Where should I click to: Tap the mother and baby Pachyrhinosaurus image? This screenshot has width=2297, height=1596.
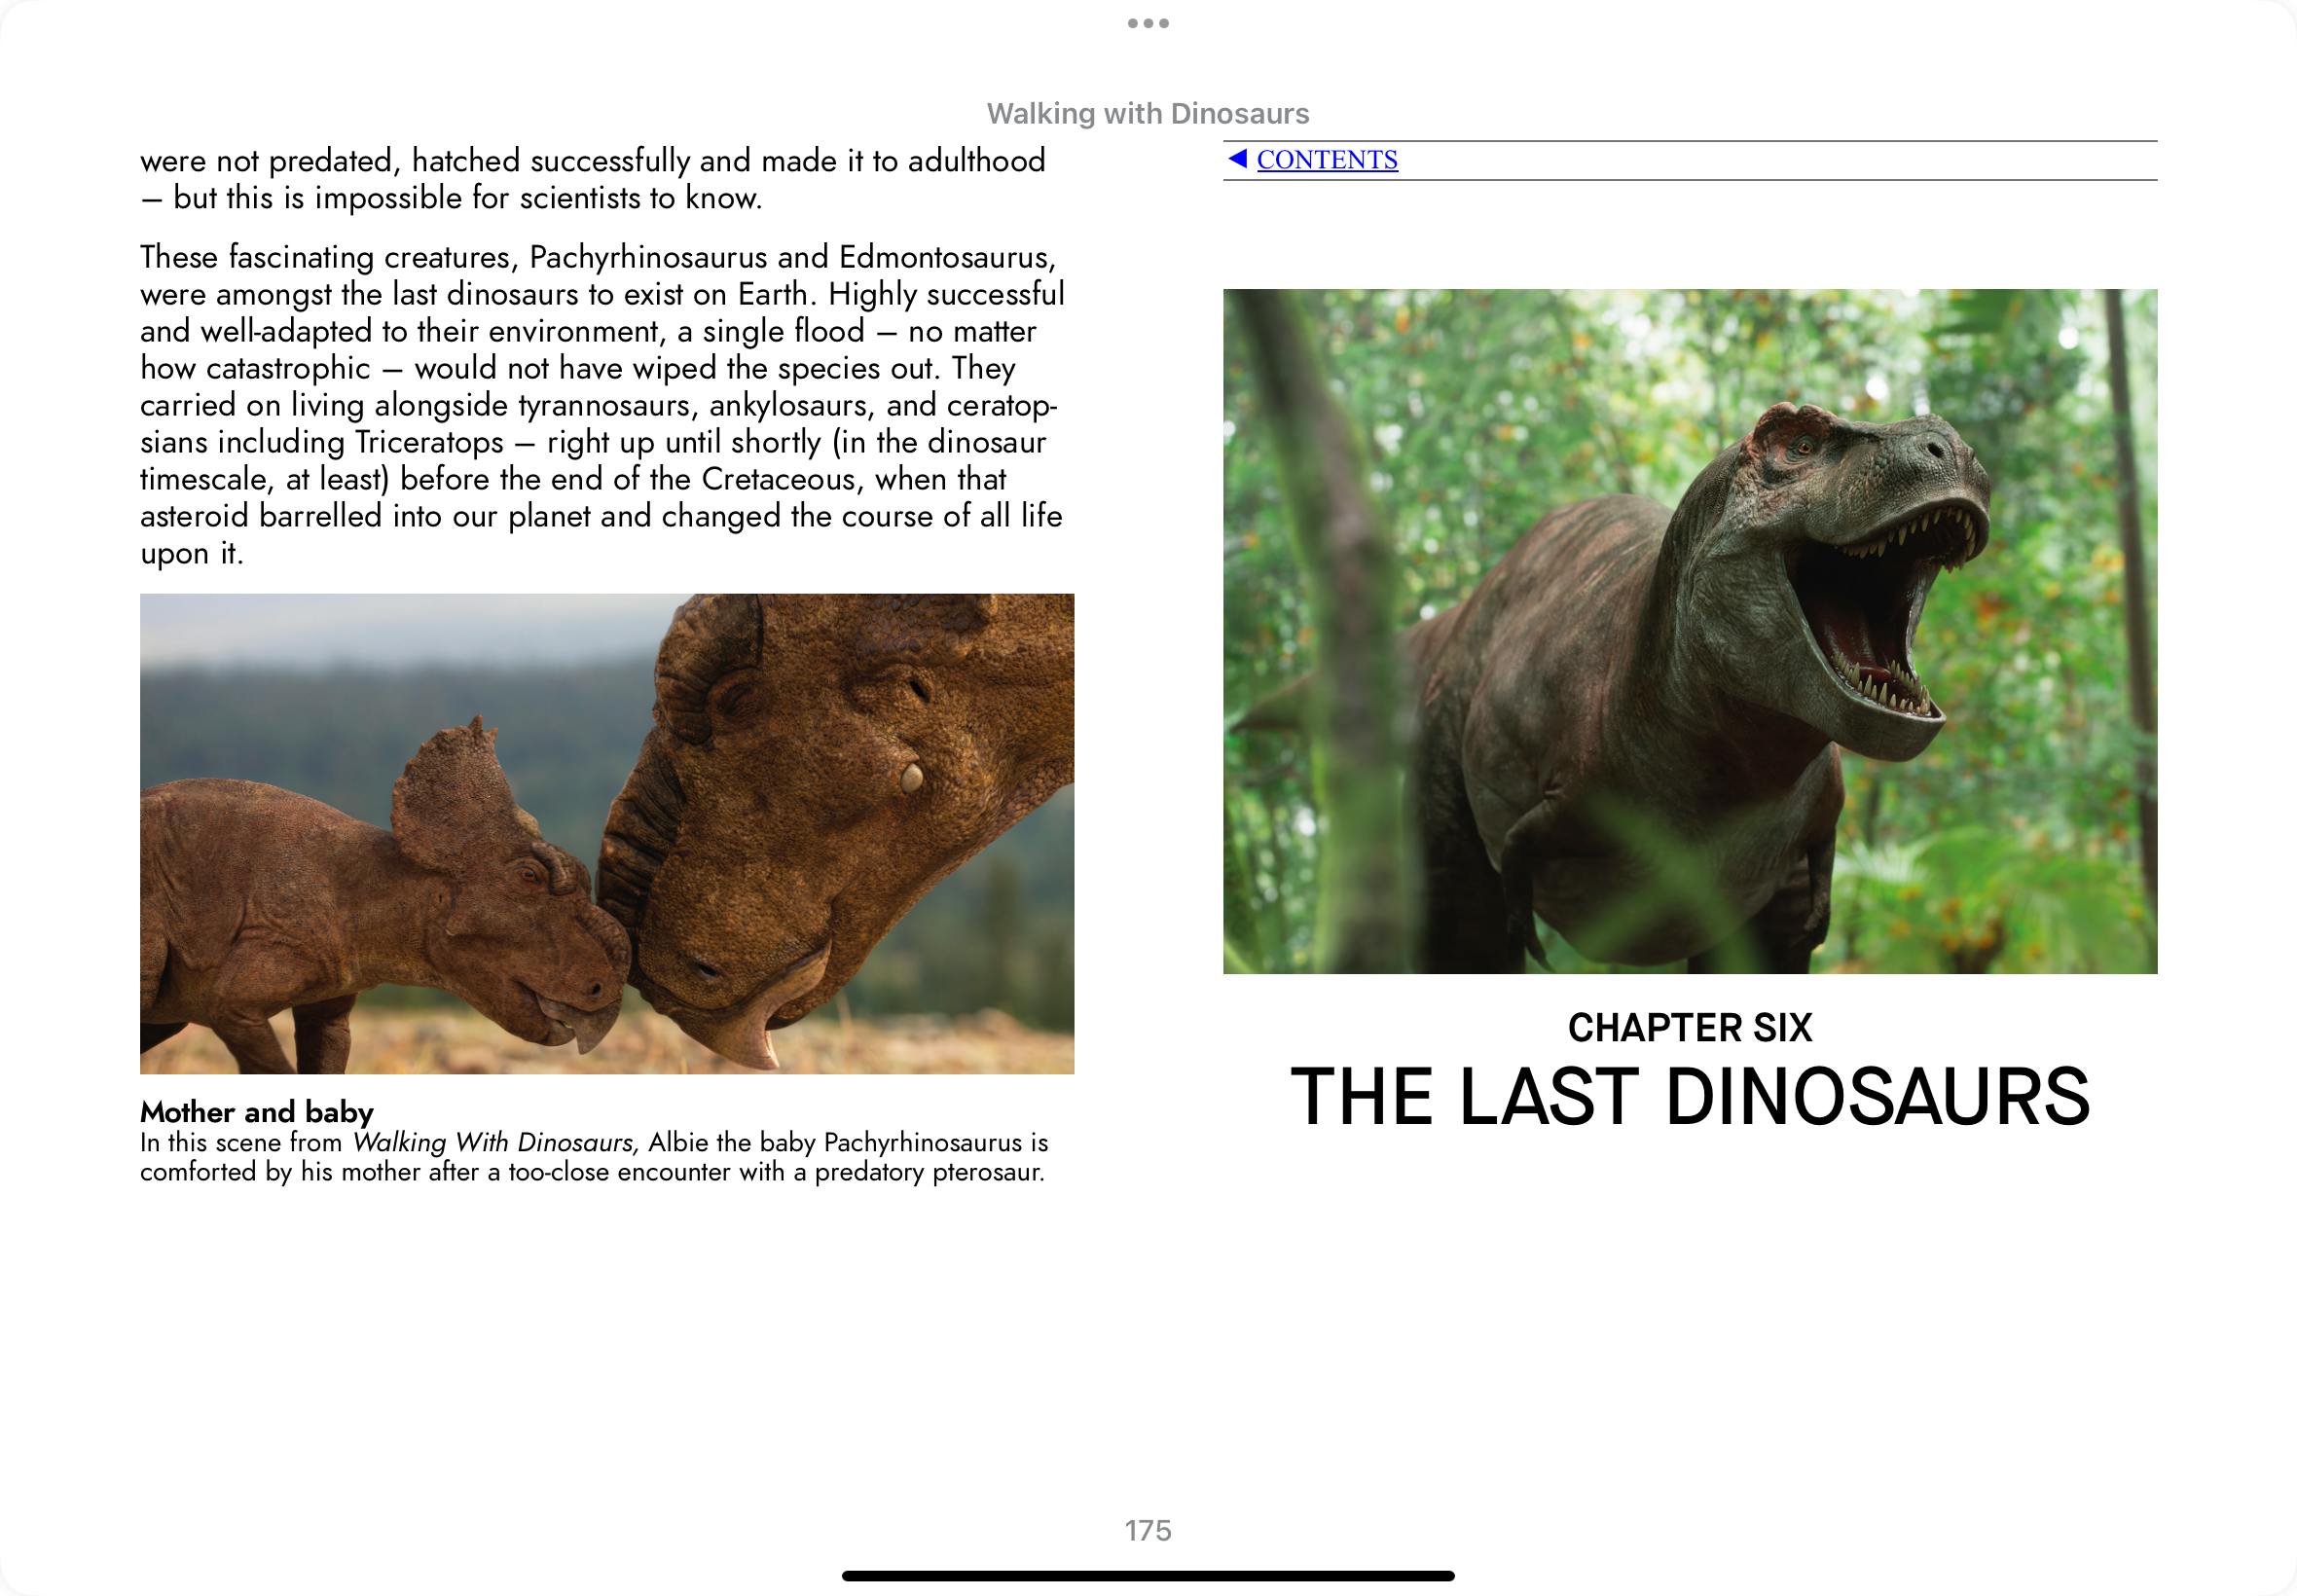607,833
